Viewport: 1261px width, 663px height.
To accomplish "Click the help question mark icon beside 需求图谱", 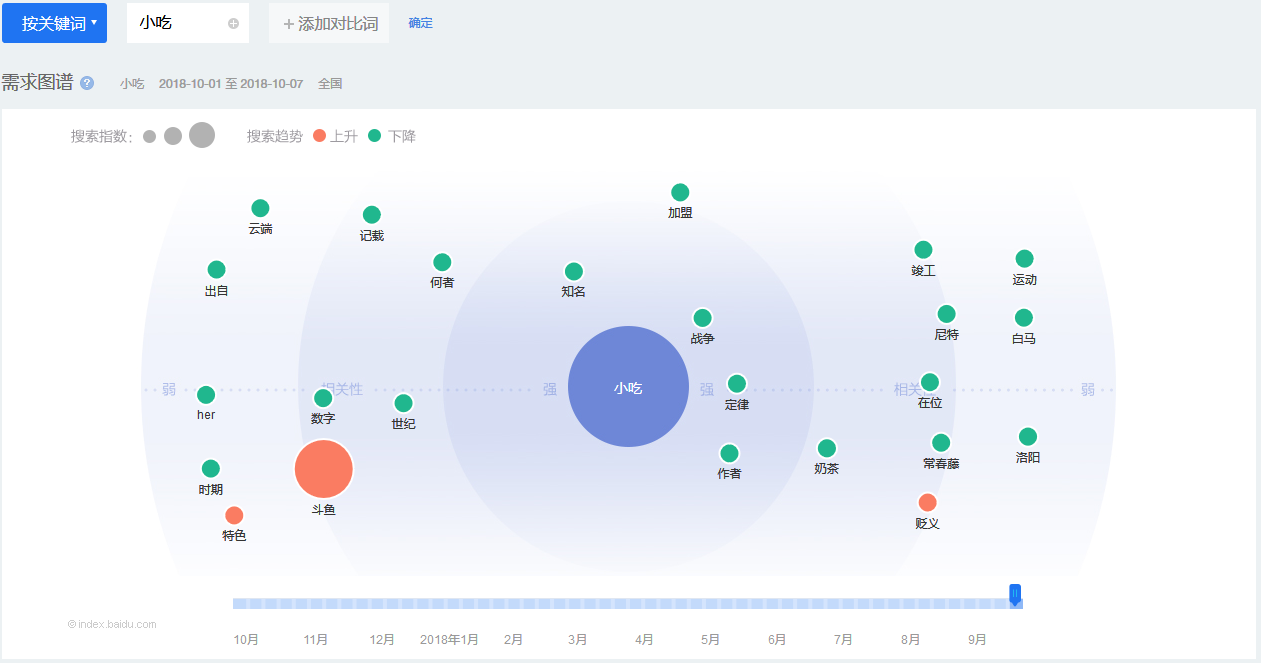I will click(x=87, y=83).
